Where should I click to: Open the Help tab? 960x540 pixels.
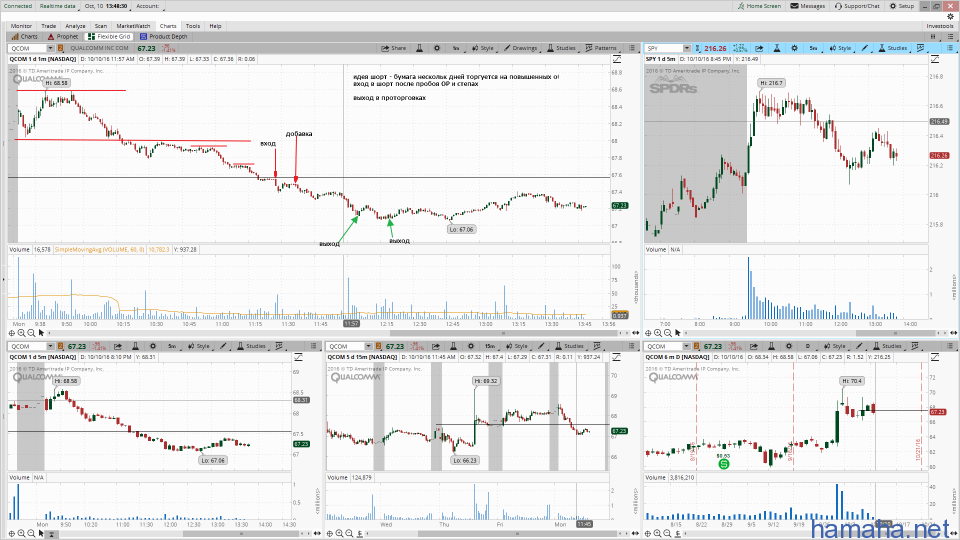[x=215, y=26]
